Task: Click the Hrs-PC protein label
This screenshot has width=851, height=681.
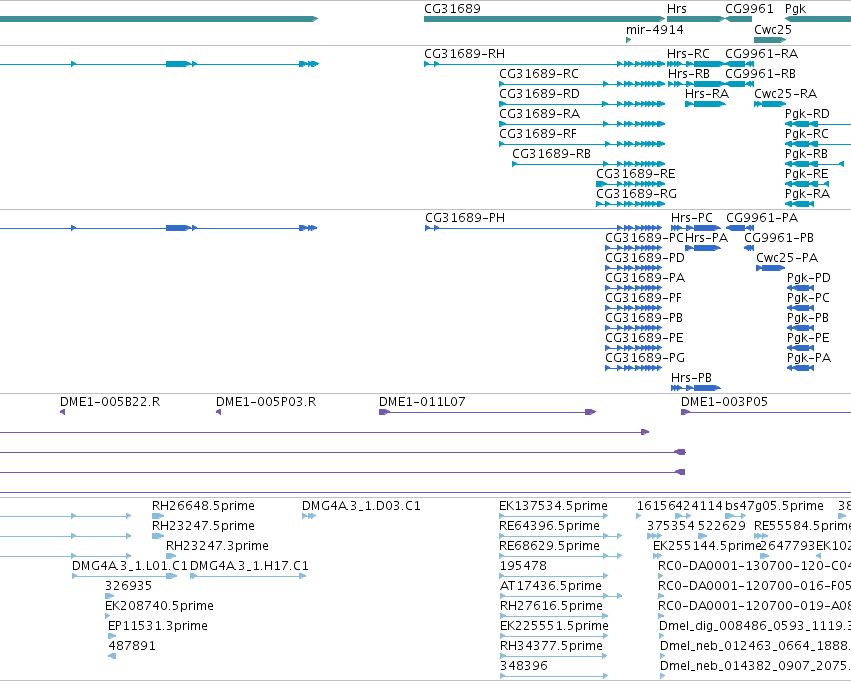Action: tap(692, 218)
